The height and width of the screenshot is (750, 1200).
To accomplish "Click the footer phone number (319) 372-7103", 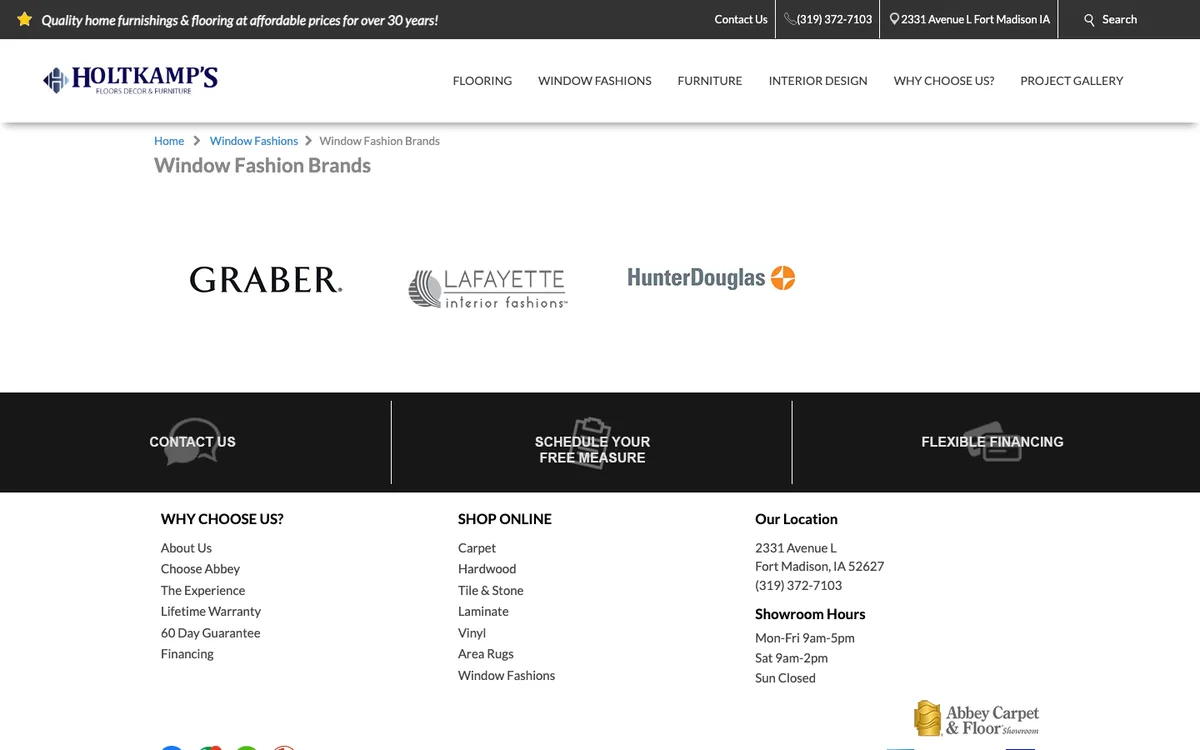I will (798, 586).
